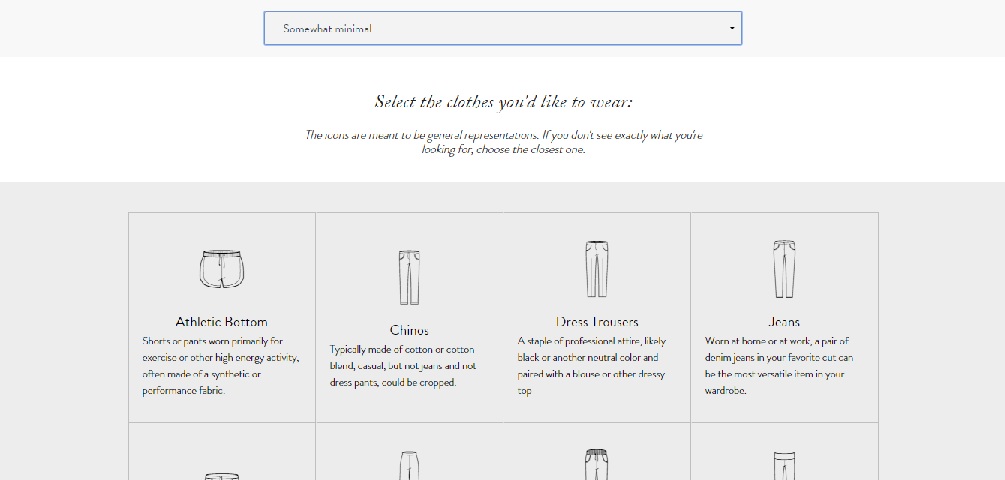Click the Dress Trousers professional attire description
Screen dimensions: 1005x480
pyautogui.click(x=591, y=366)
